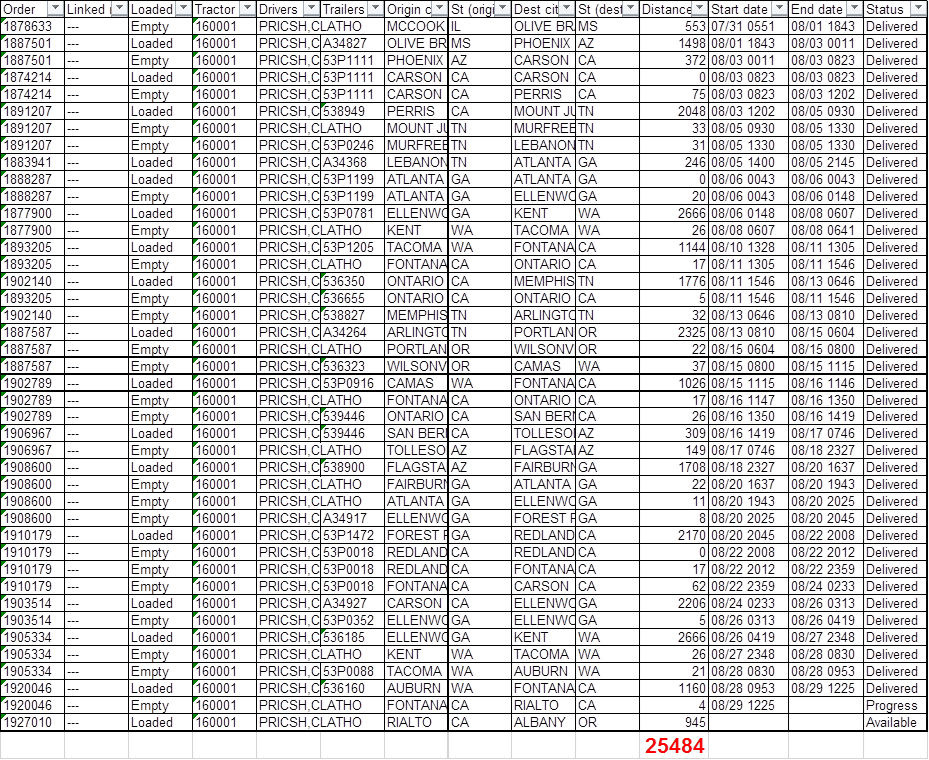Open the St (dest) column filter dropdown
929x760 pixels.
630,9
